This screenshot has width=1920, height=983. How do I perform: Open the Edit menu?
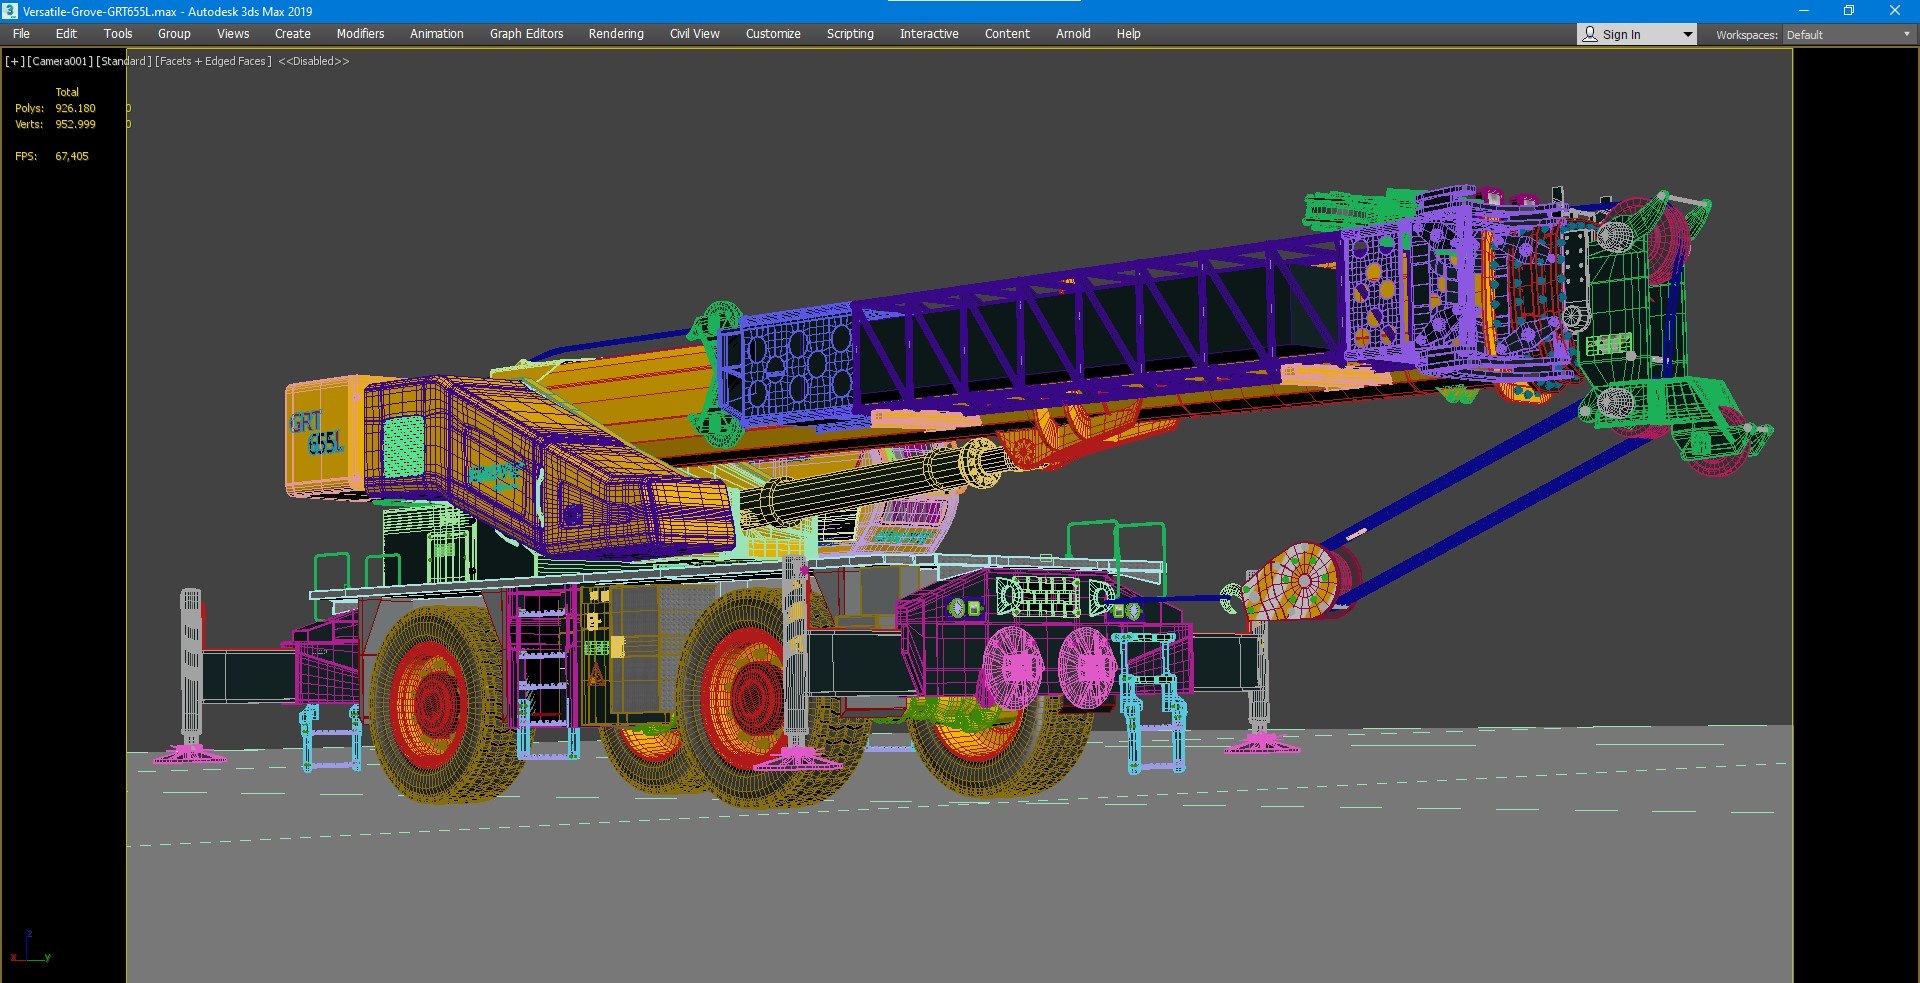point(66,34)
